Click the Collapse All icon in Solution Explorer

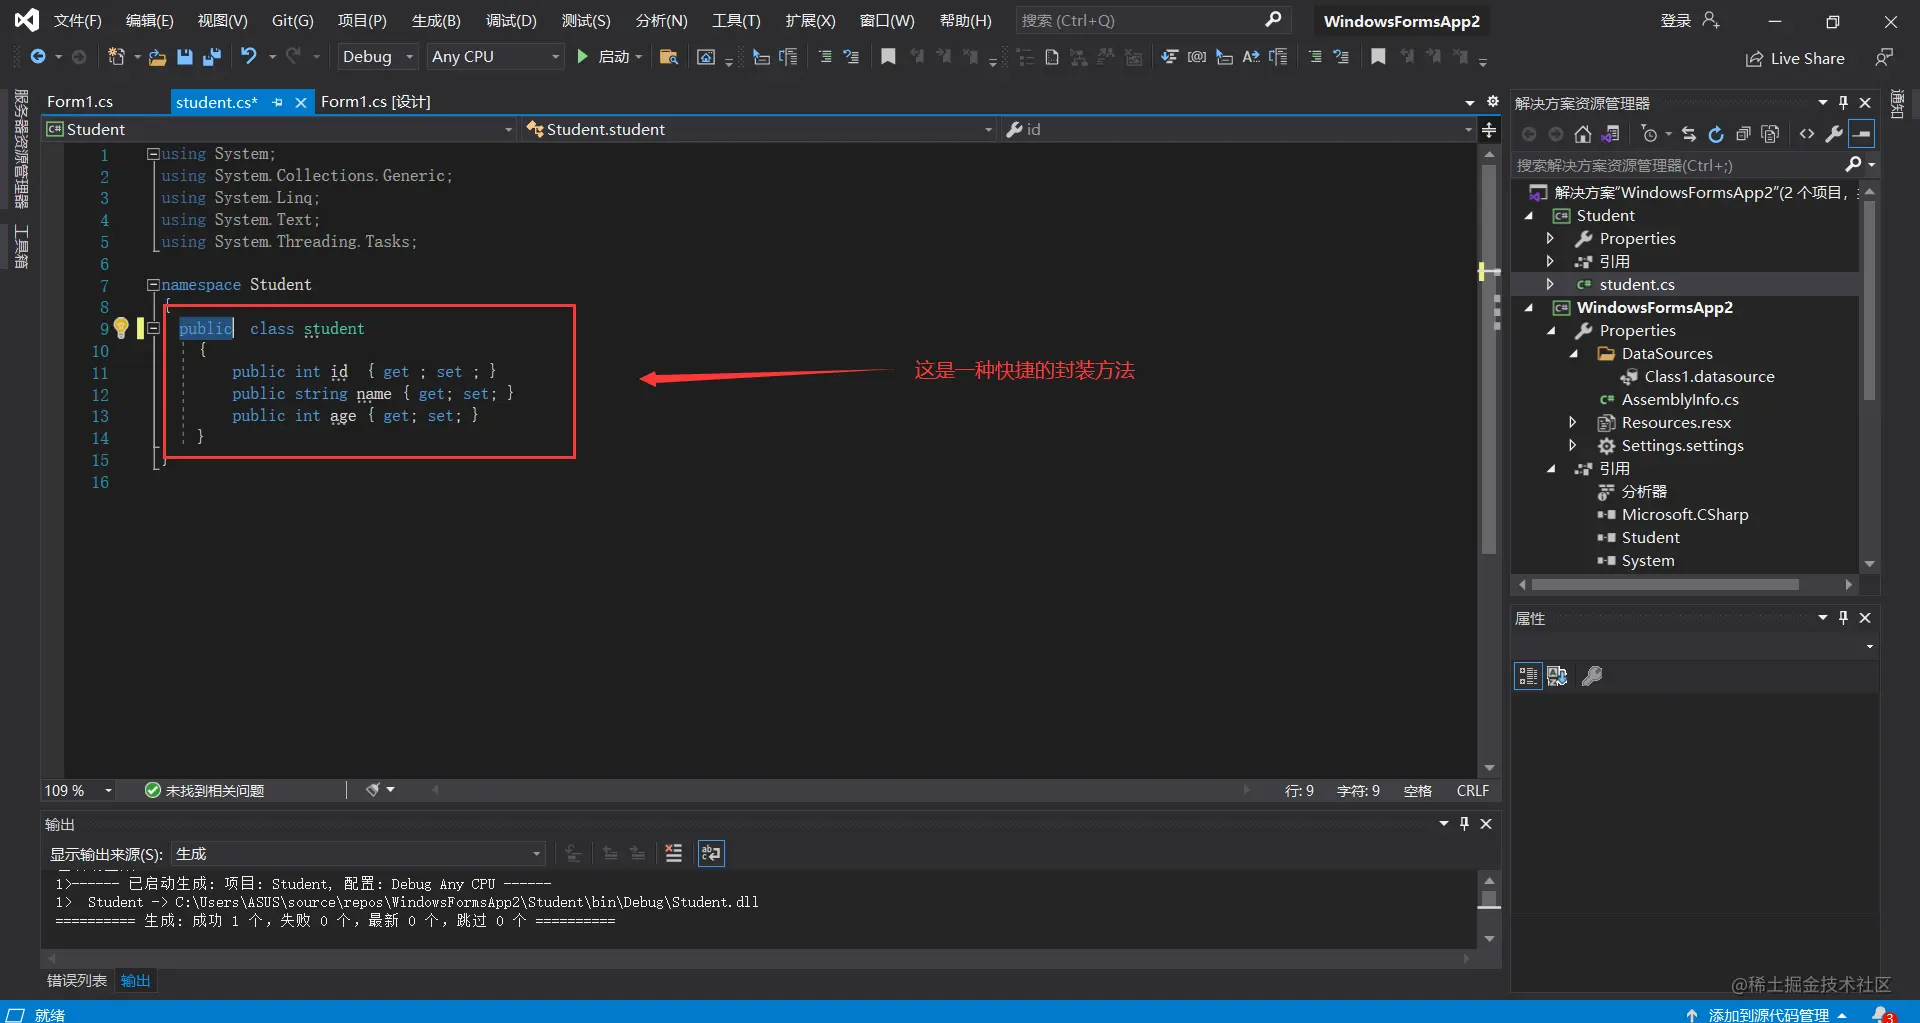1743,134
